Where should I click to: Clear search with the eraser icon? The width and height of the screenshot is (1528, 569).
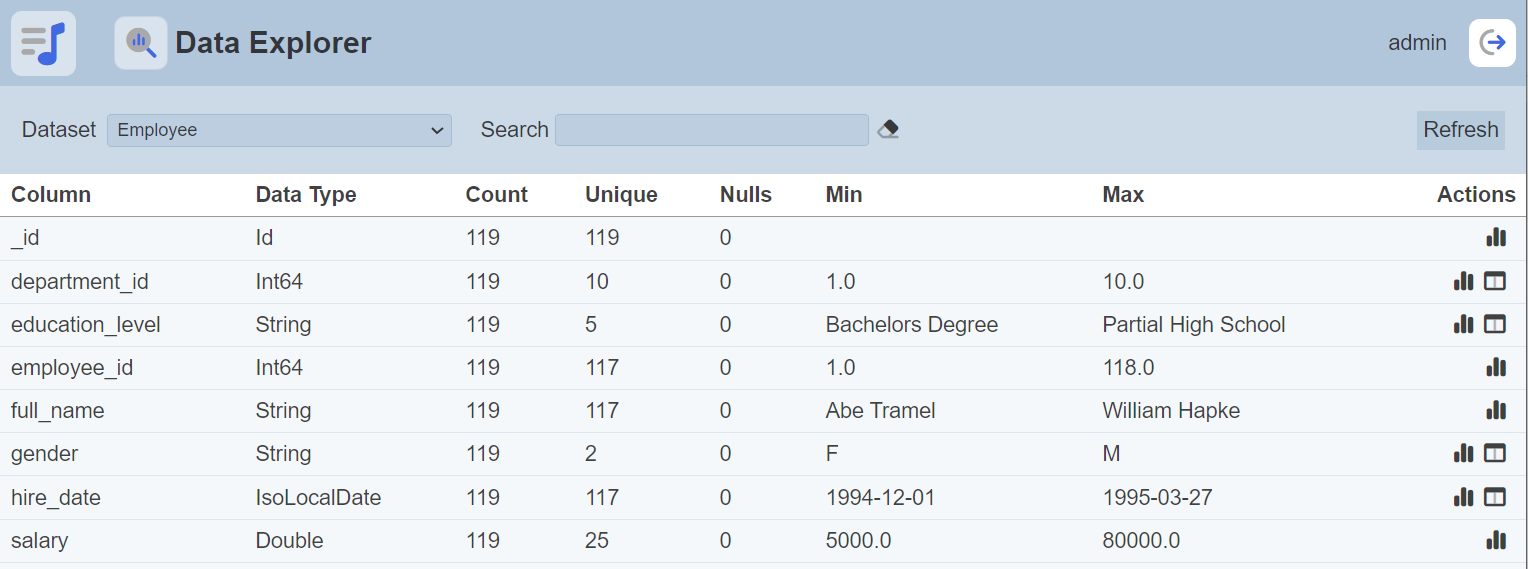click(x=888, y=130)
